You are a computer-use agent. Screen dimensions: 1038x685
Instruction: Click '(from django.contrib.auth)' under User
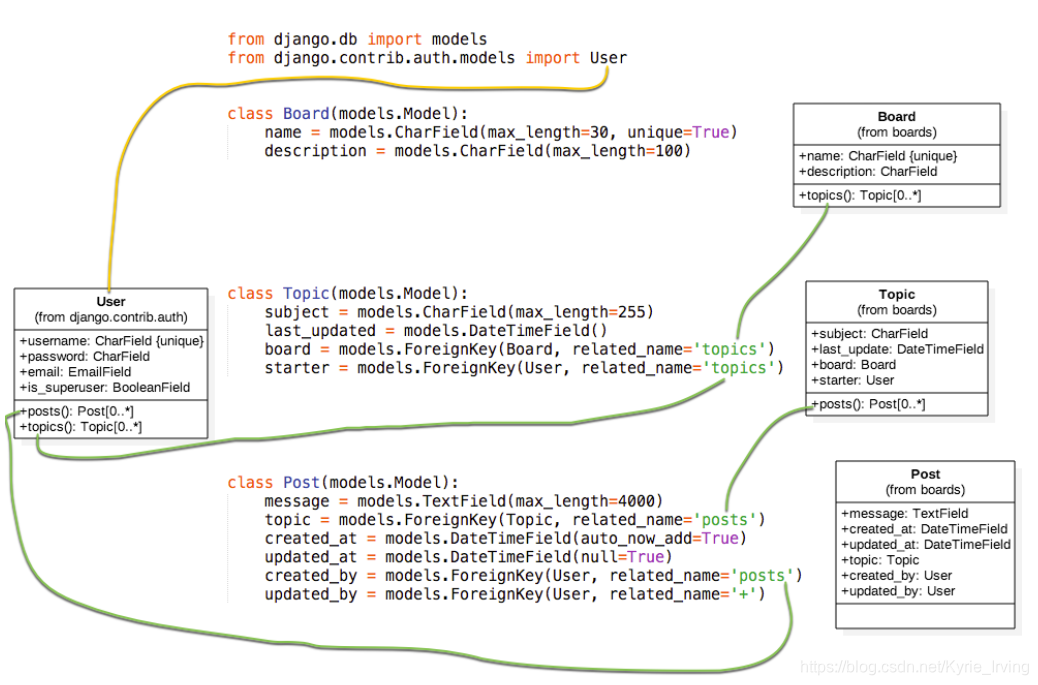[111, 317]
